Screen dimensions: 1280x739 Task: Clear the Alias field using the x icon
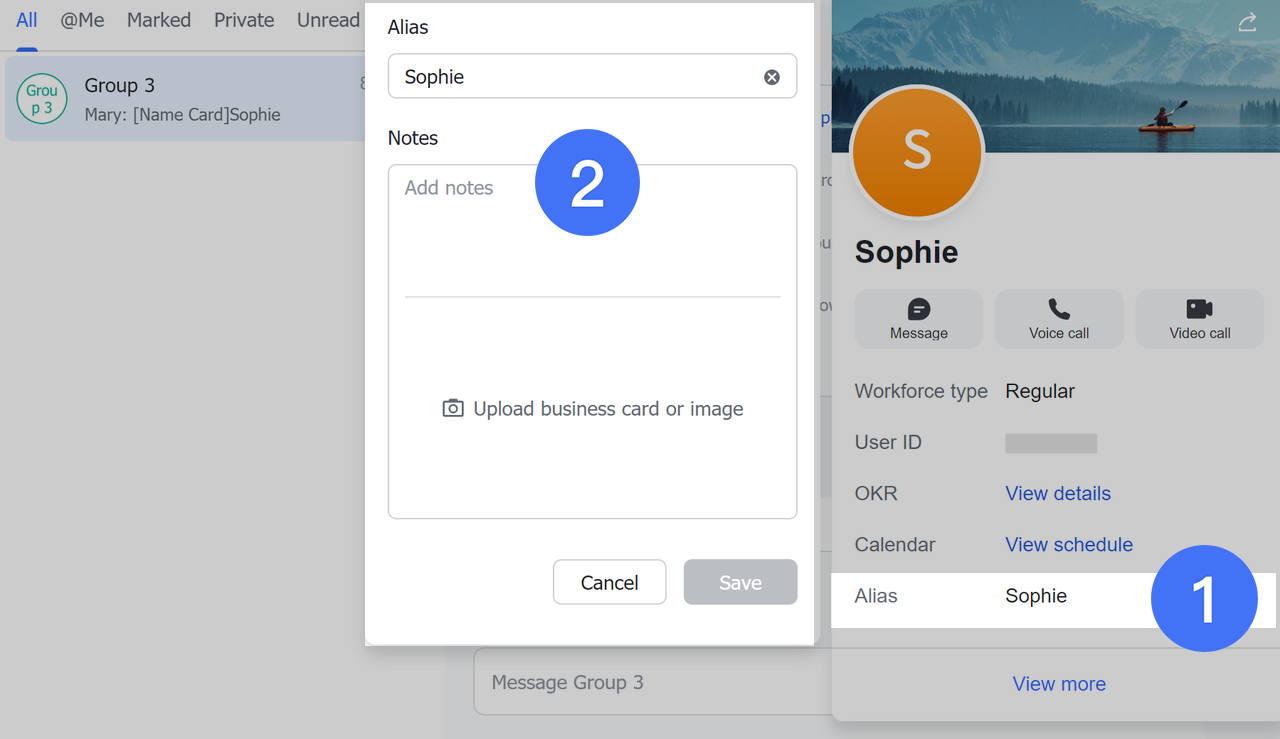[771, 76]
